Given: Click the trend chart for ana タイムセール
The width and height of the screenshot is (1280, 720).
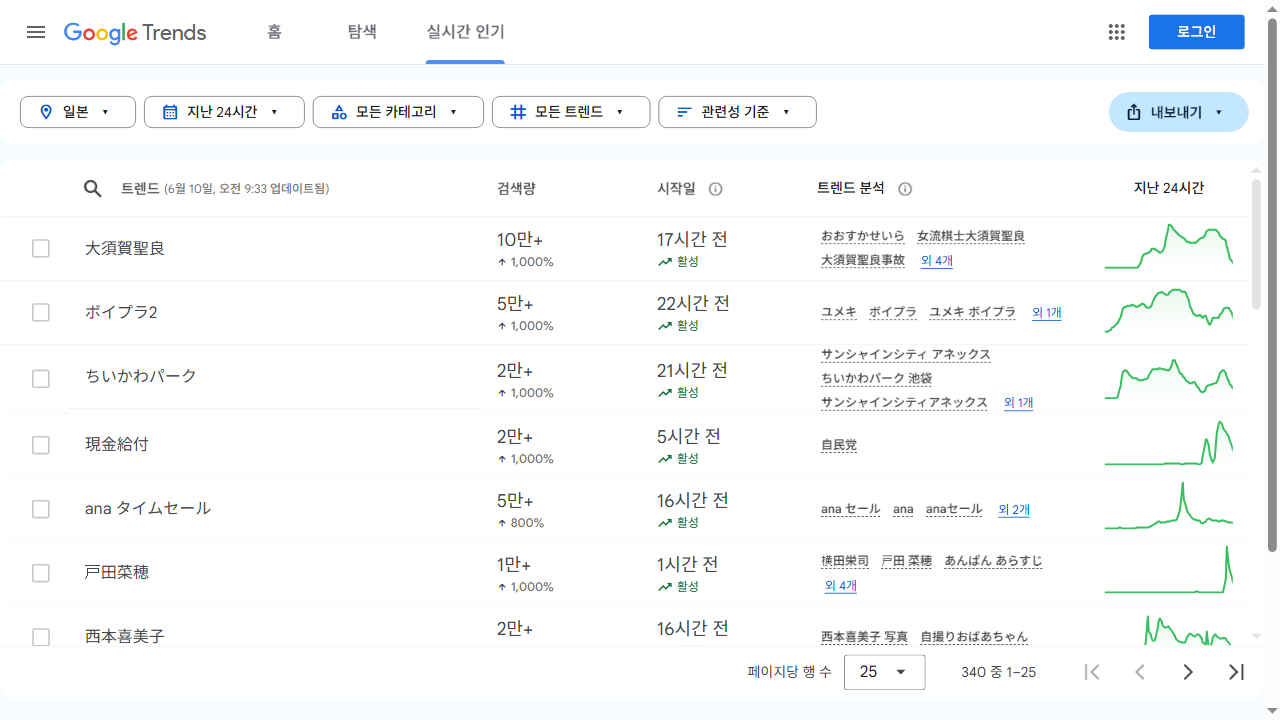Looking at the screenshot, I should tap(1169, 506).
